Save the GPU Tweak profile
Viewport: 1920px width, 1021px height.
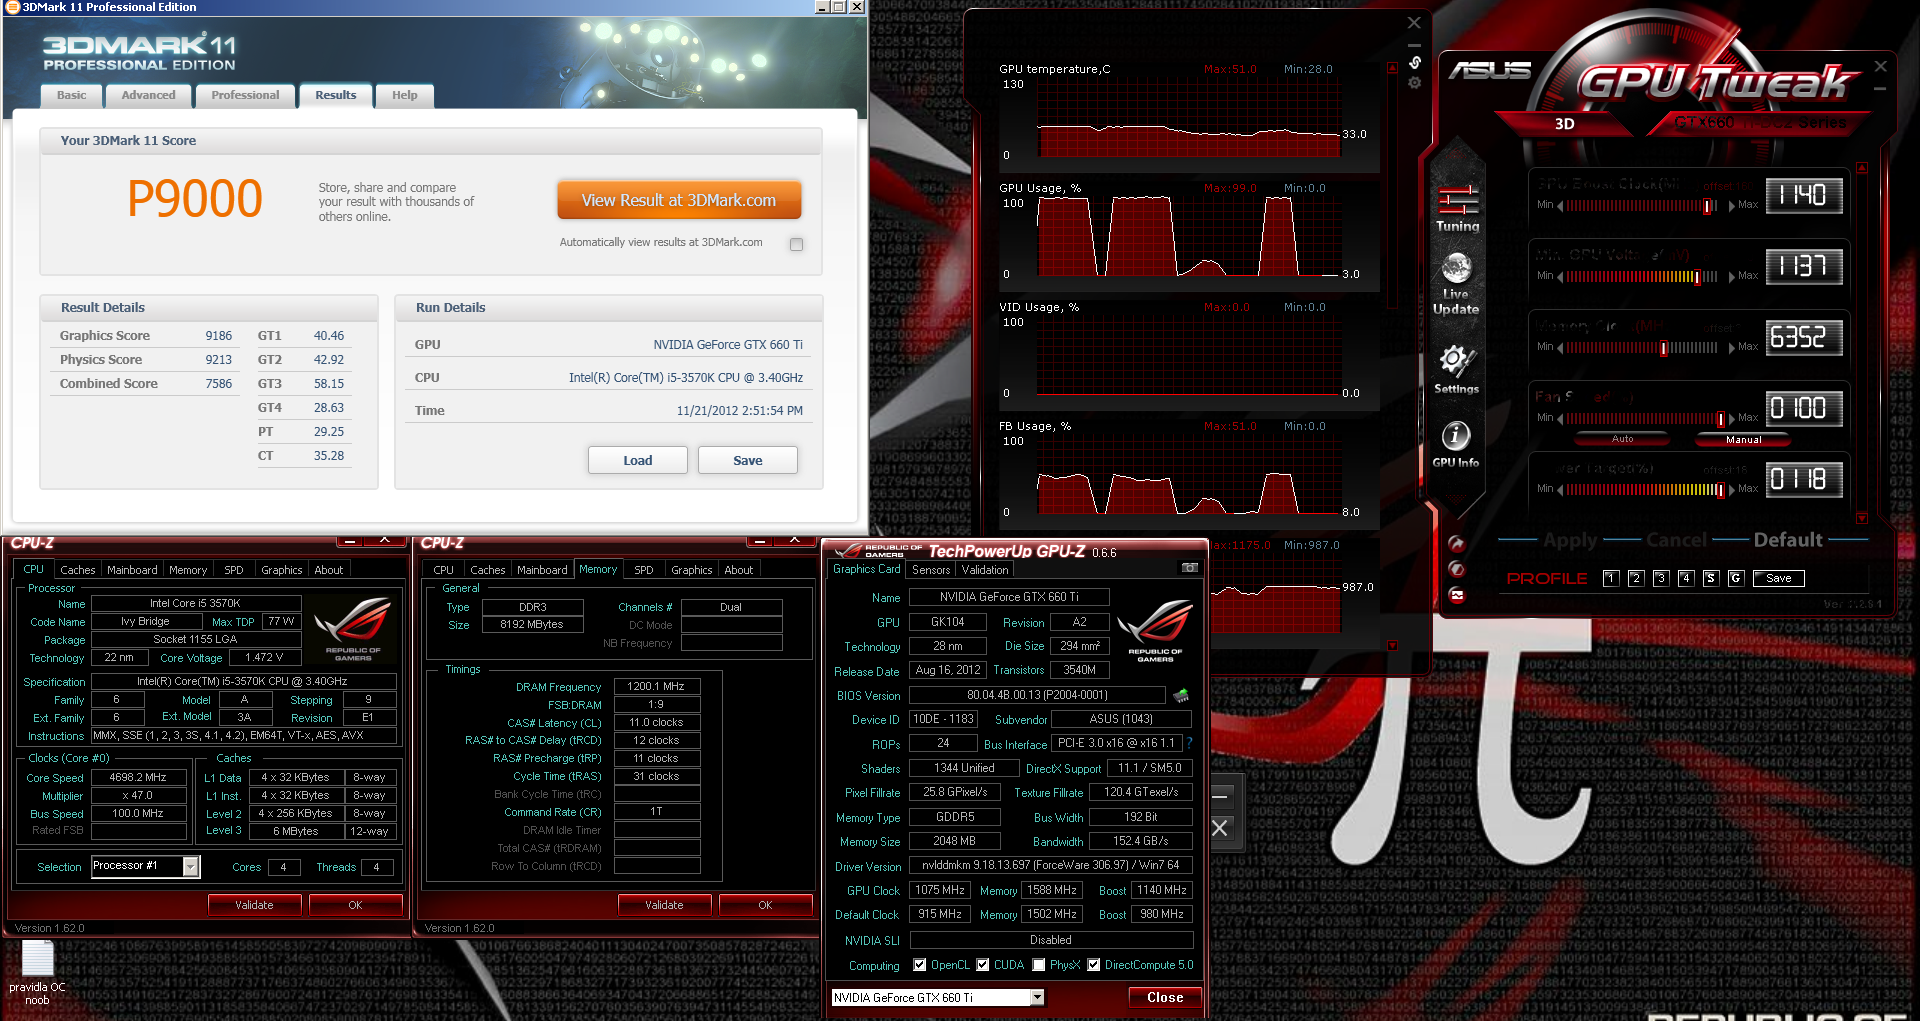[1779, 578]
